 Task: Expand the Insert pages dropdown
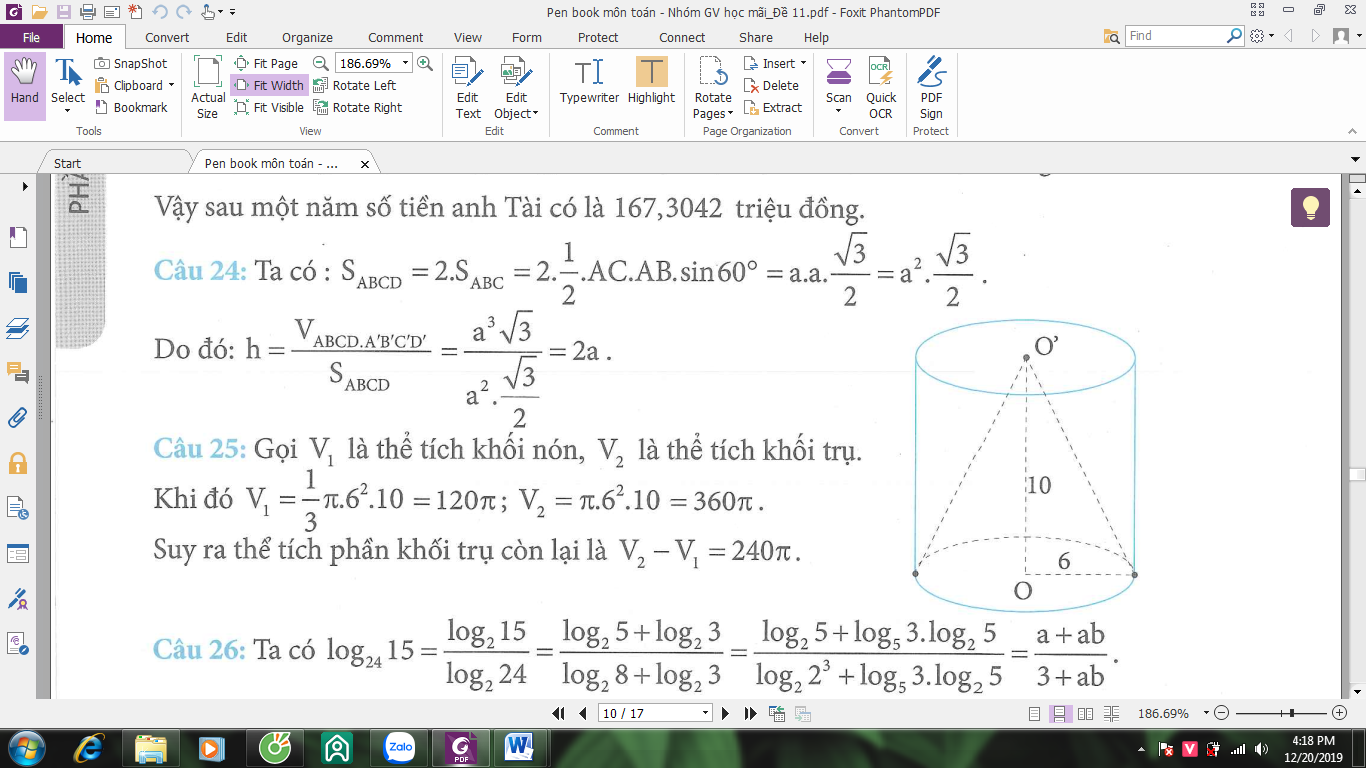click(x=776, y=63)
